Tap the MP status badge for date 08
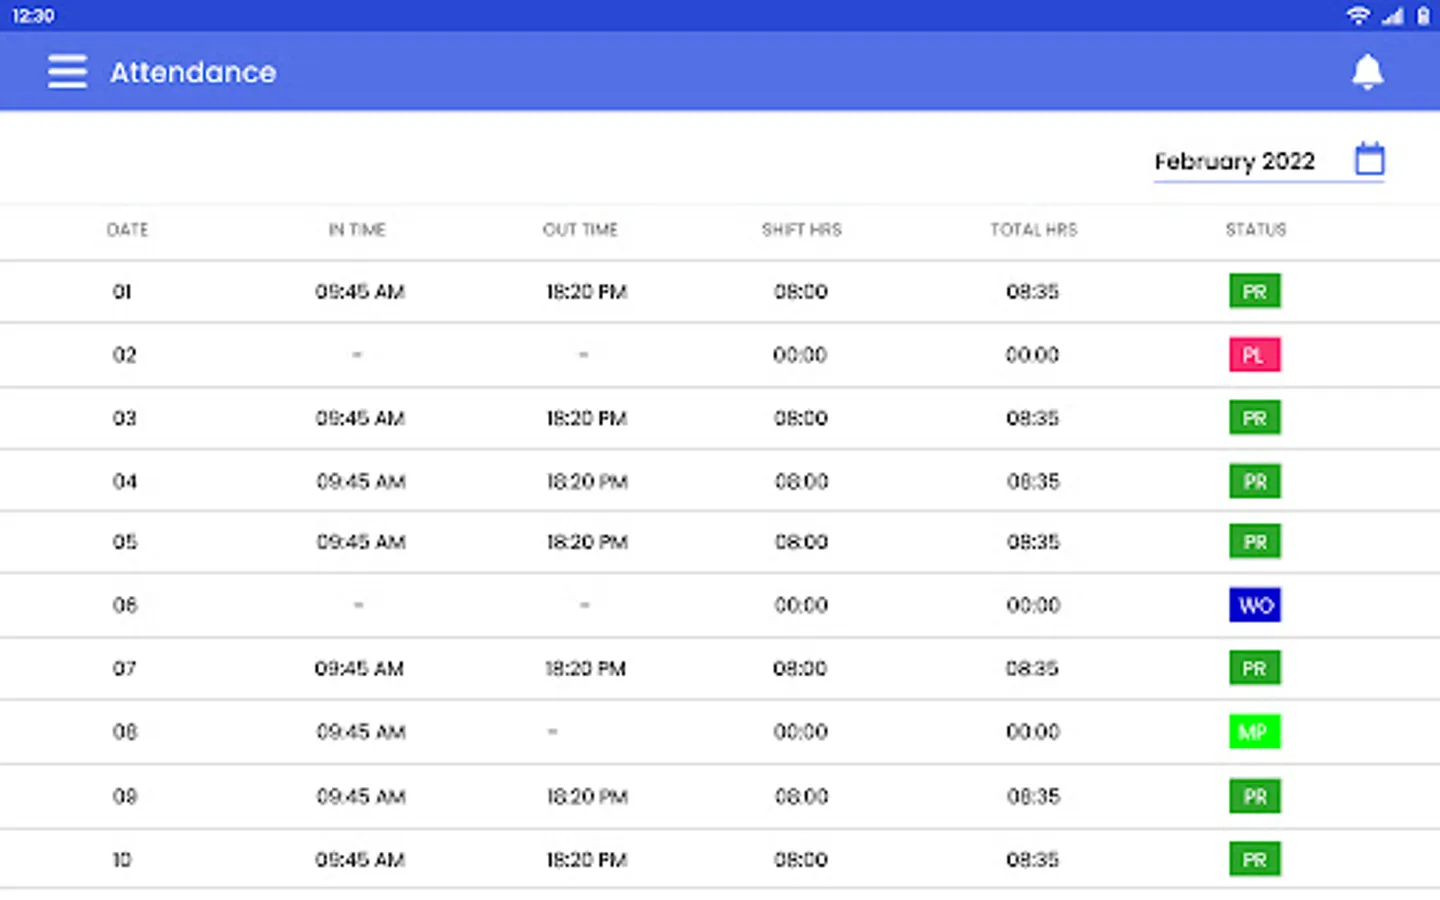This screenshot has width=1440, height=900. (1254, 732)
